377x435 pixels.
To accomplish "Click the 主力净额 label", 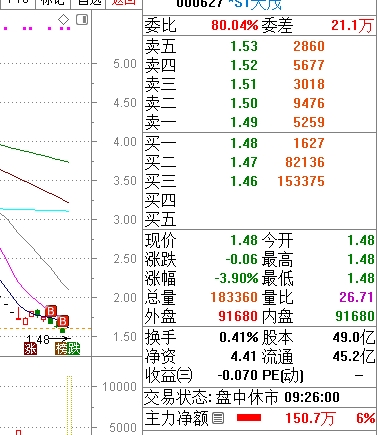I will coord(177,418).
